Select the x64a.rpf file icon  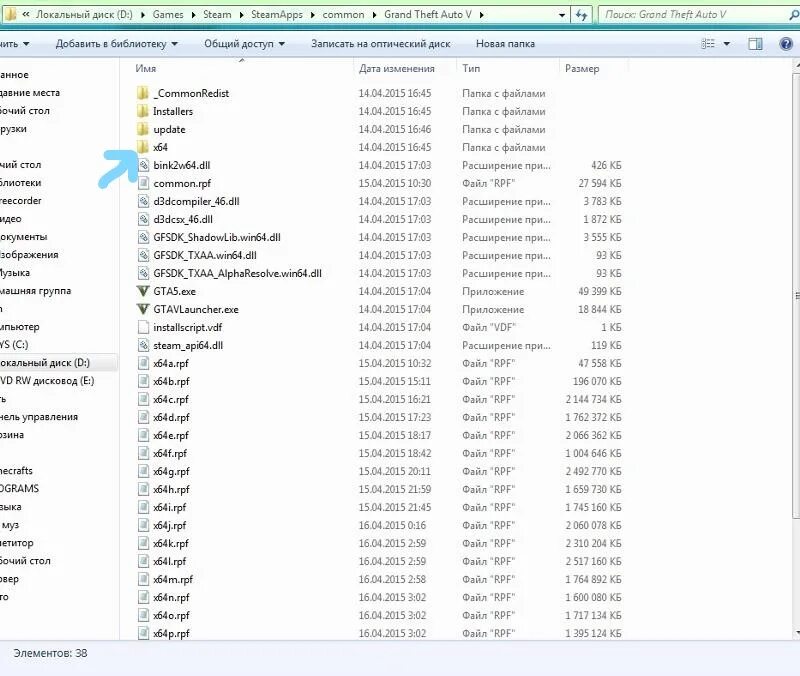point(143,363)
